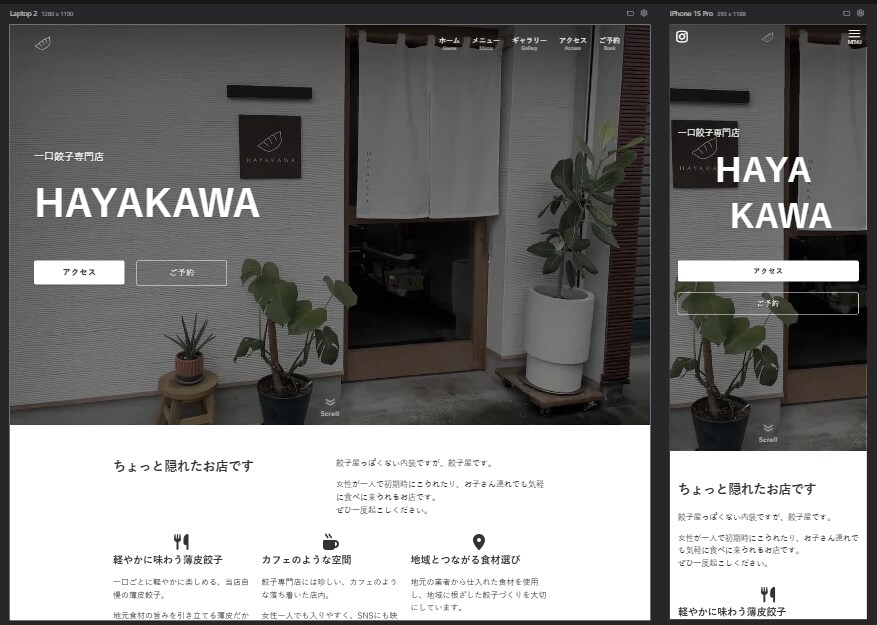Select ご予約 in the laptop top navigation
The image size is (877, 625).
coord(610,43)
